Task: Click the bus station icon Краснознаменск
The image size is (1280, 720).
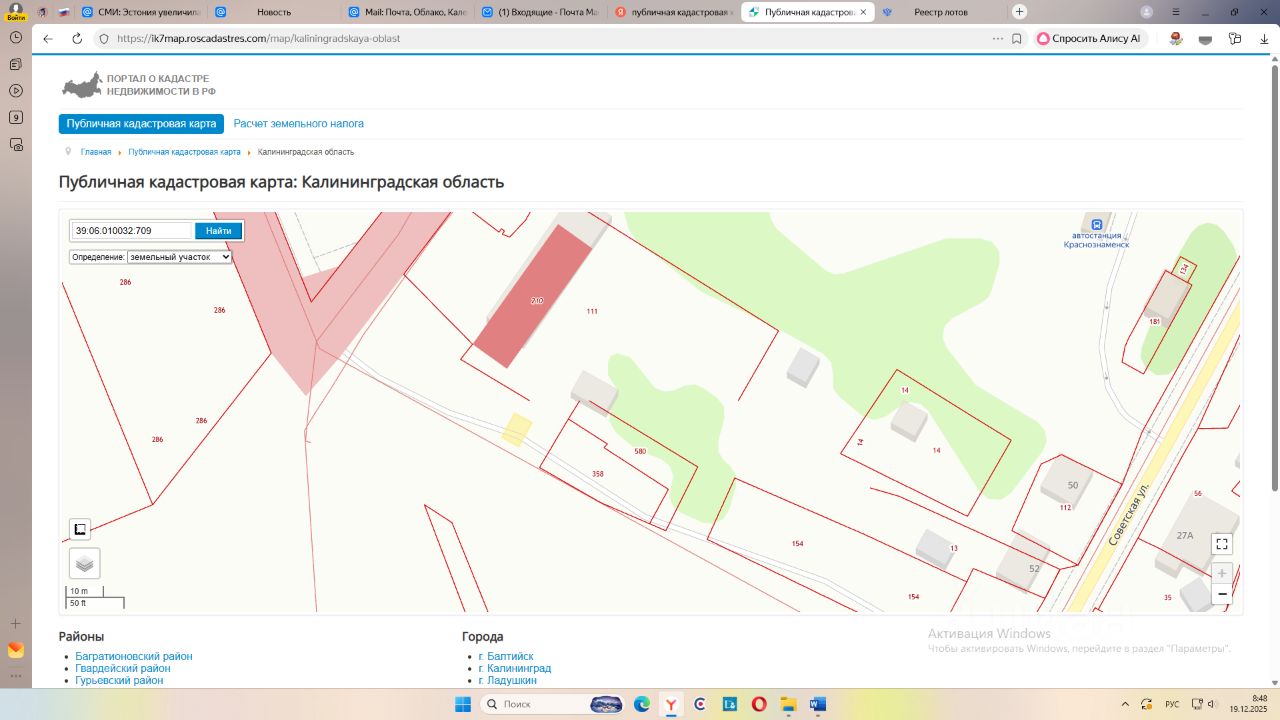Action: 1096,224
